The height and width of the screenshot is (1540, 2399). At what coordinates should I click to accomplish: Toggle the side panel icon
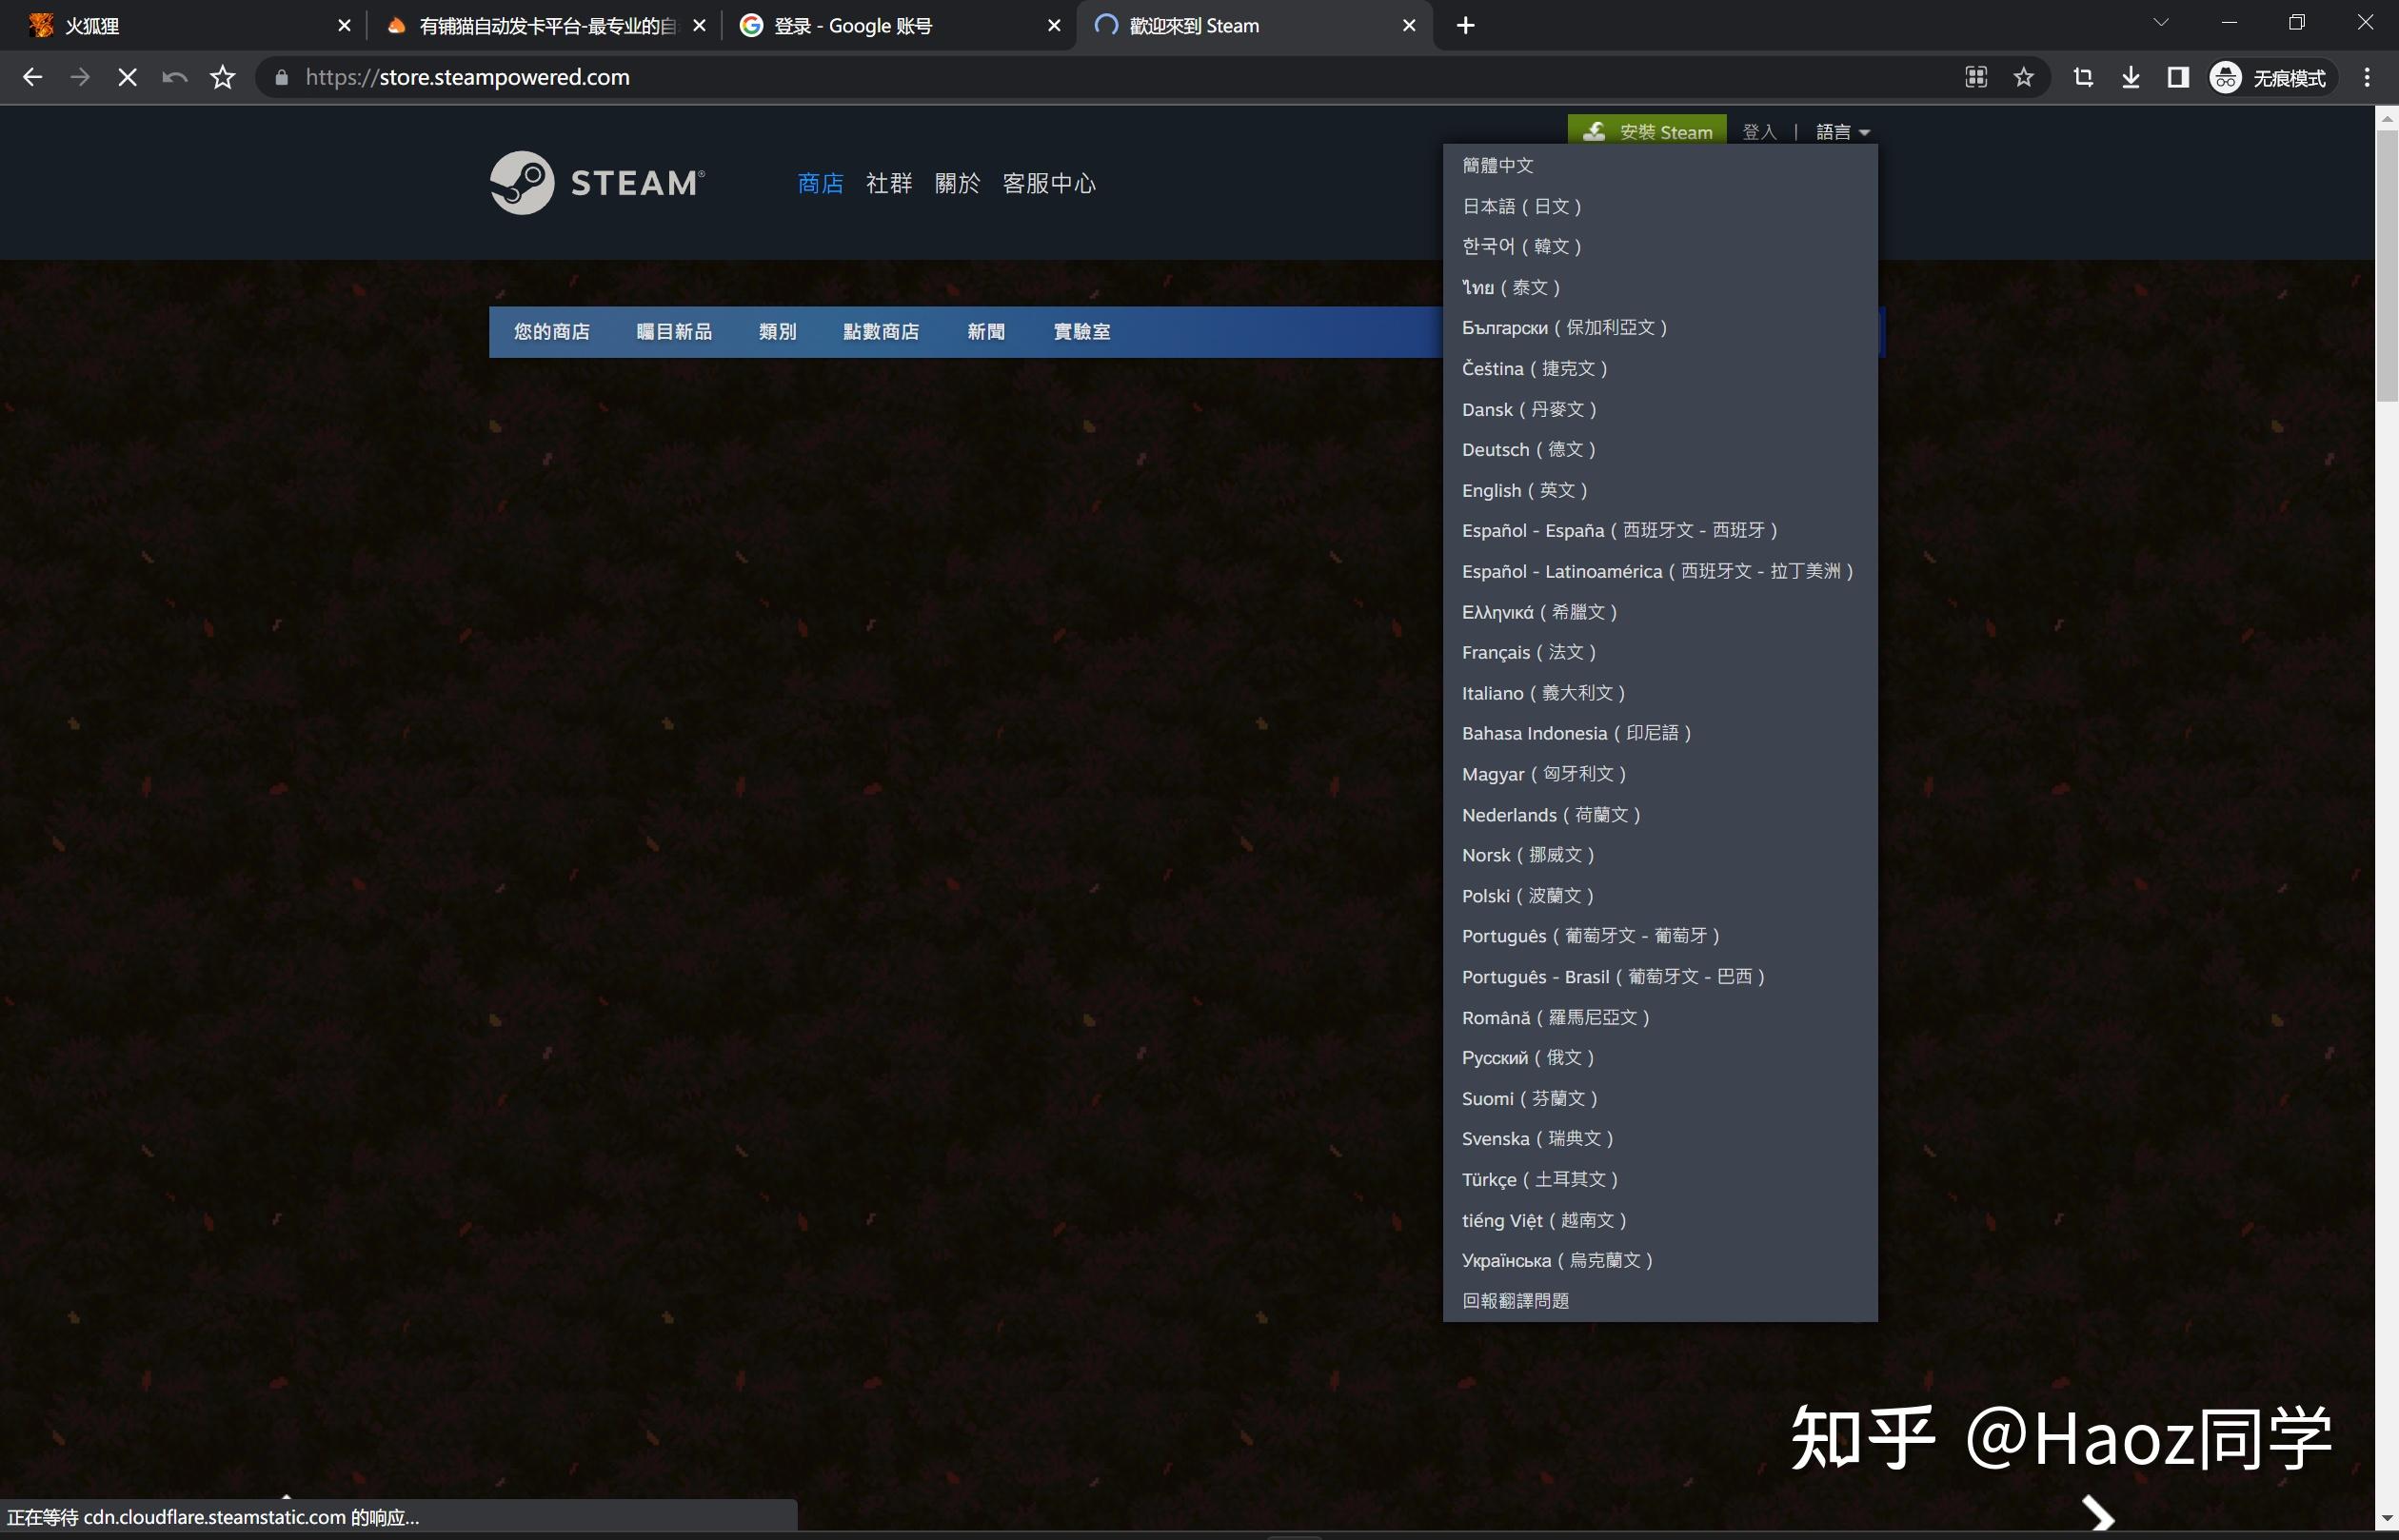[x=2178, y=77]
